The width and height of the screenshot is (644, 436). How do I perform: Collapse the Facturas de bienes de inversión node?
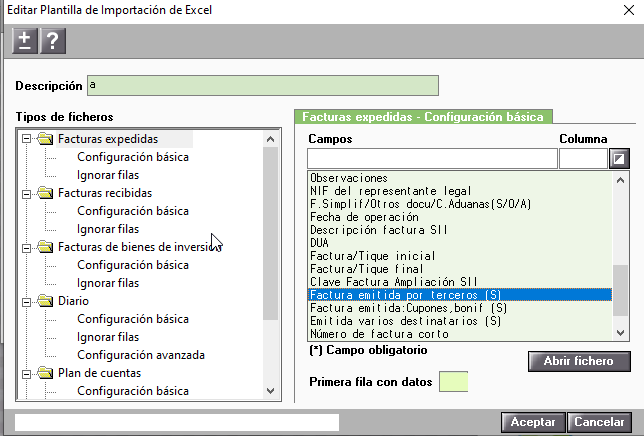pyautogui.click(x=26, y=248)
